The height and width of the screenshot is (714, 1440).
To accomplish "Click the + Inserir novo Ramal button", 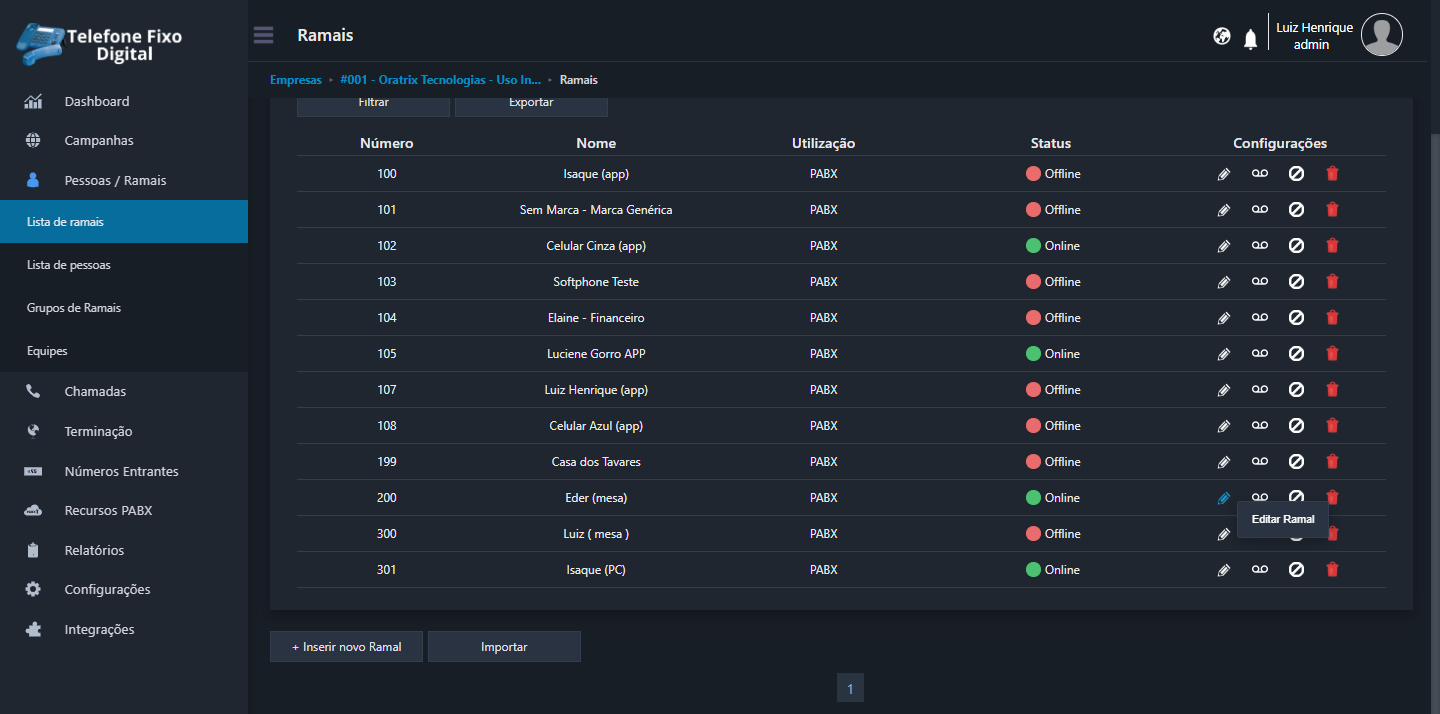I will point(346,647).
